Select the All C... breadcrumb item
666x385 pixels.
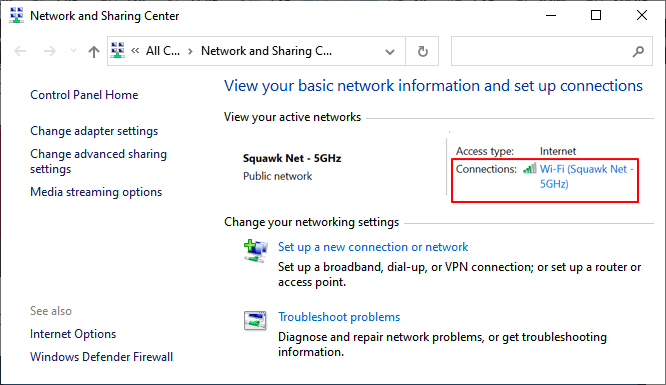point(163,51)
